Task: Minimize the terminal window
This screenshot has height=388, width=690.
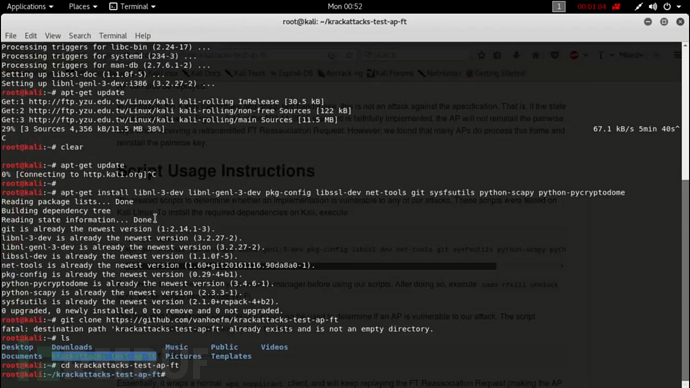Action: click(x=648, y=22)
